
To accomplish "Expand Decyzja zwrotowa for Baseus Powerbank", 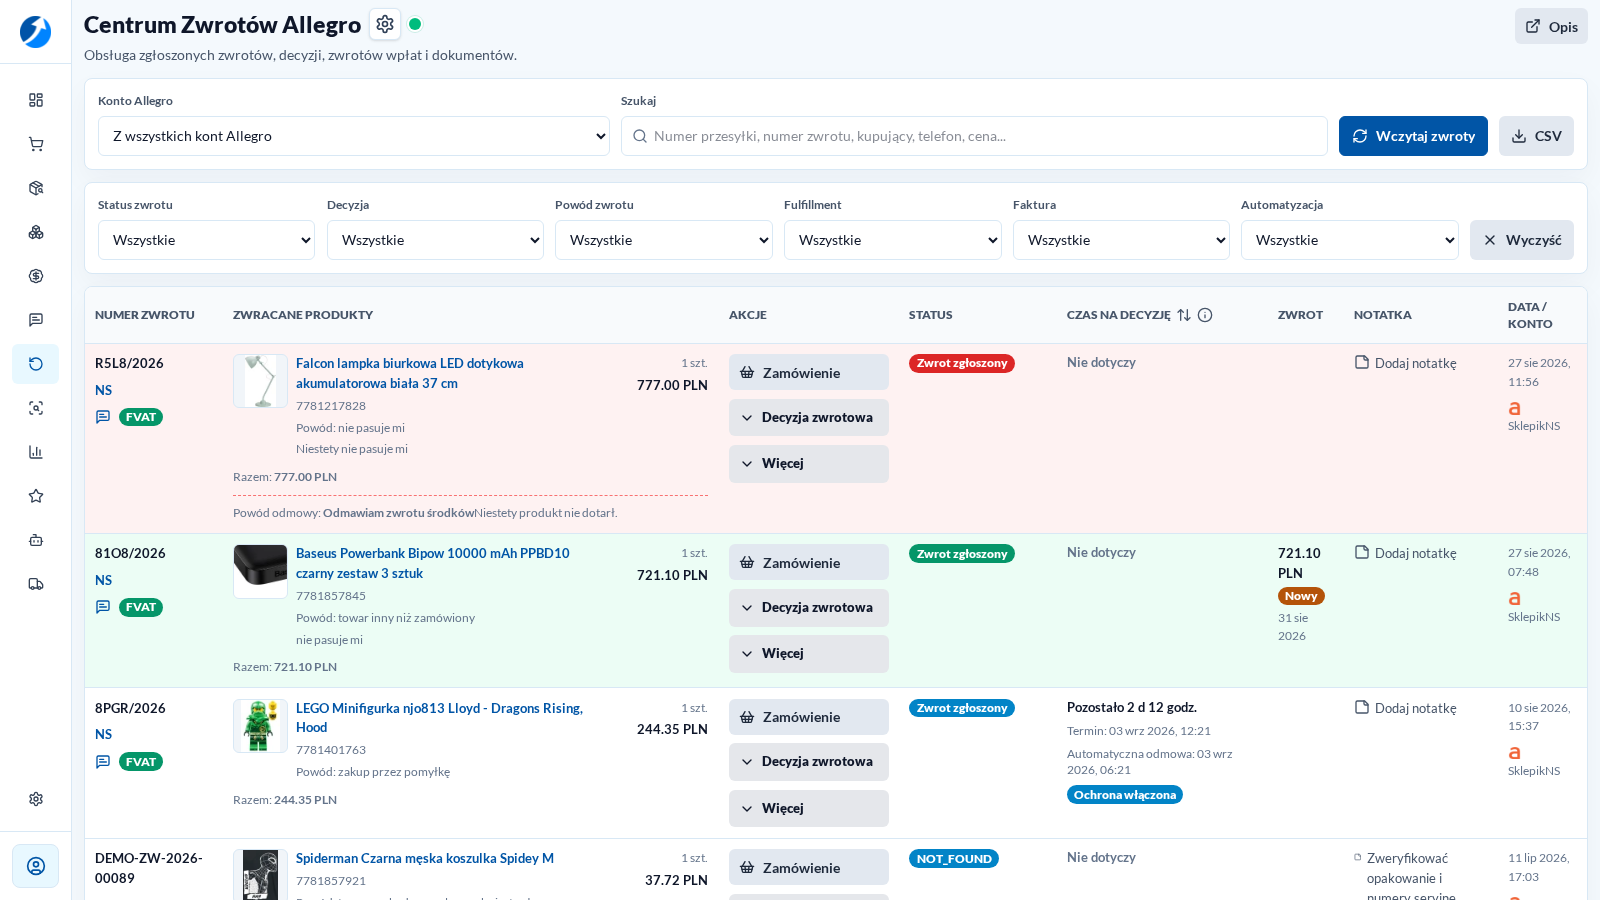I will tap(809, 608).
